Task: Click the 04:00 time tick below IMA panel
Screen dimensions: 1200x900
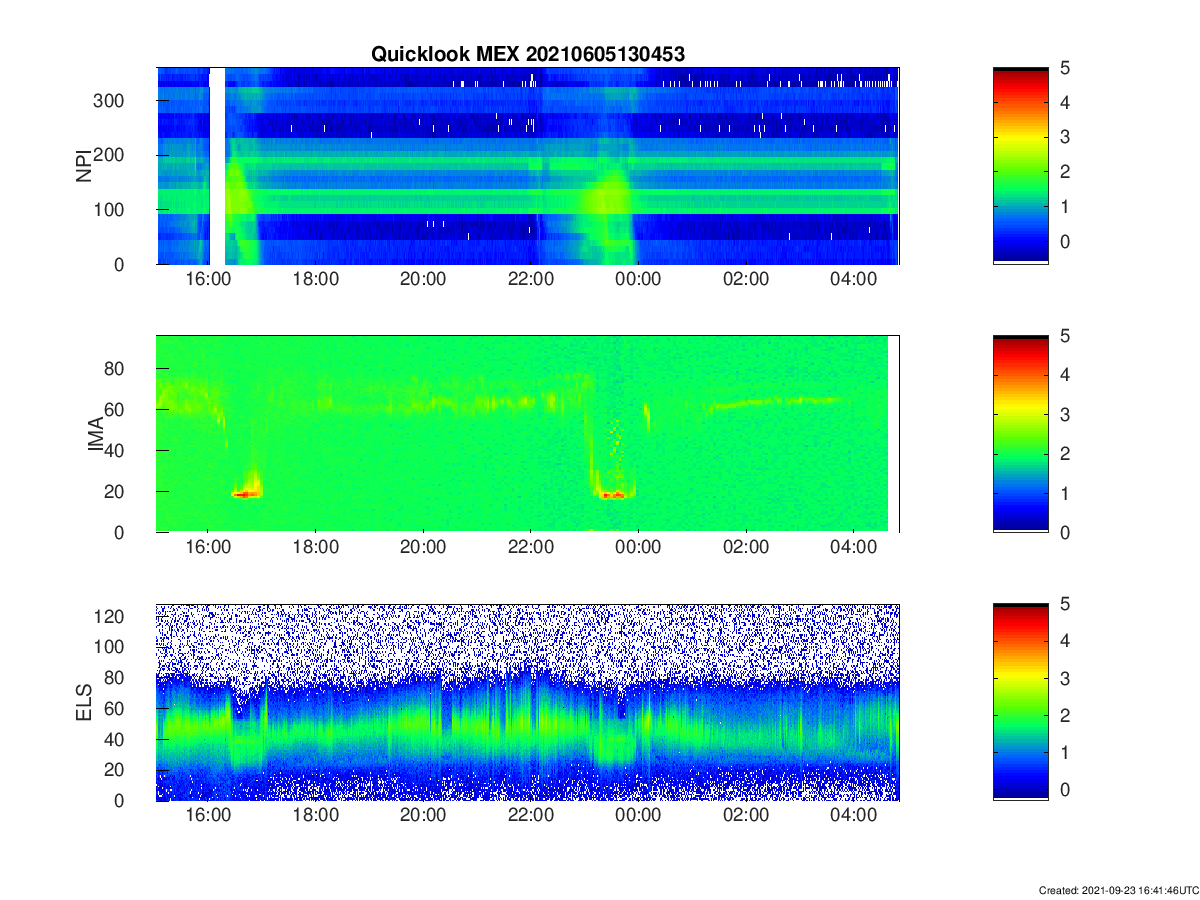Action: click(x=855, y=547)
